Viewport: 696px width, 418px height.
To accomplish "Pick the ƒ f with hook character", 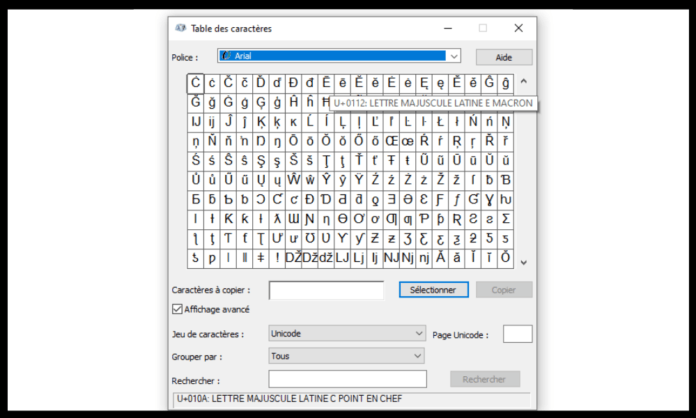I will 457,200.
